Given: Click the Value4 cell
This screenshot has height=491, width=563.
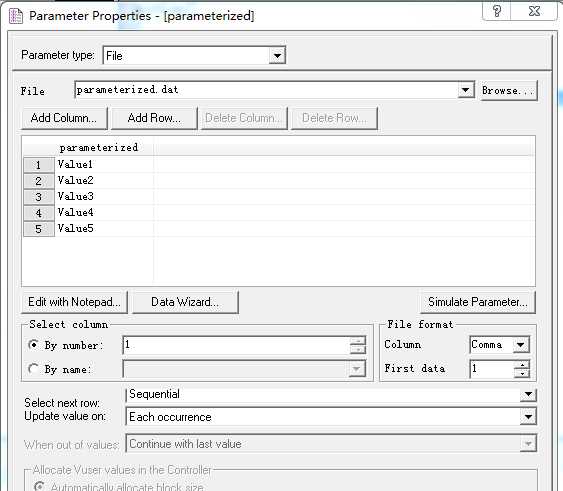Looking at the screenshot, I should 104,212.
